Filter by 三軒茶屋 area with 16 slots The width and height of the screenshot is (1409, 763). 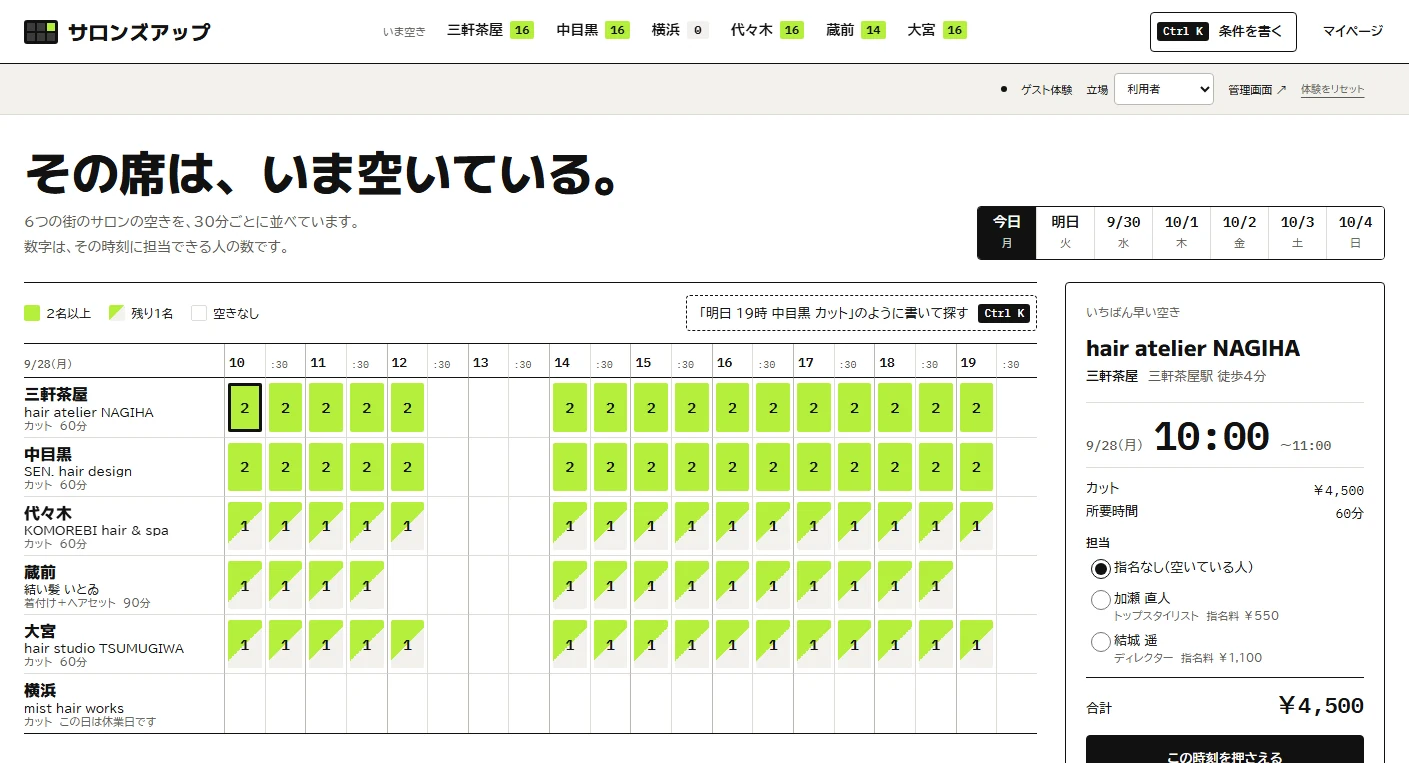click(x=490, y=30)
